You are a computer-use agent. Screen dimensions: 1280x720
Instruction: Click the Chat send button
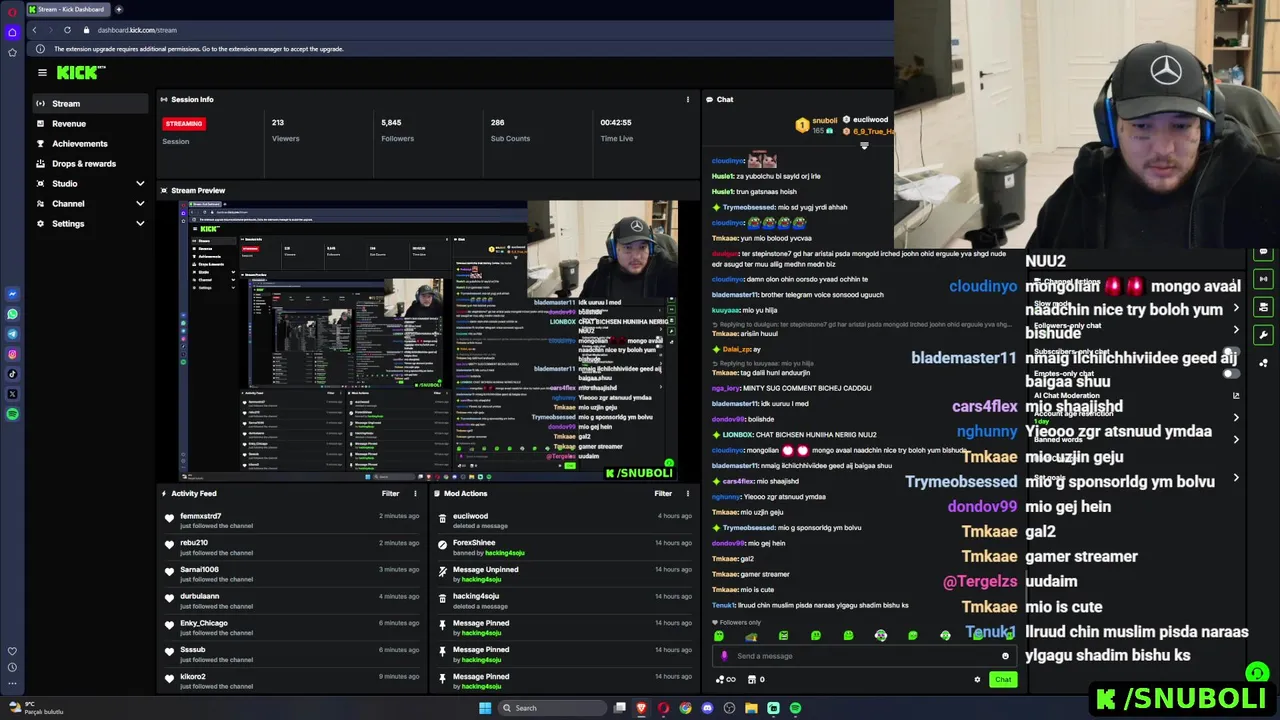pos(1003,679)
